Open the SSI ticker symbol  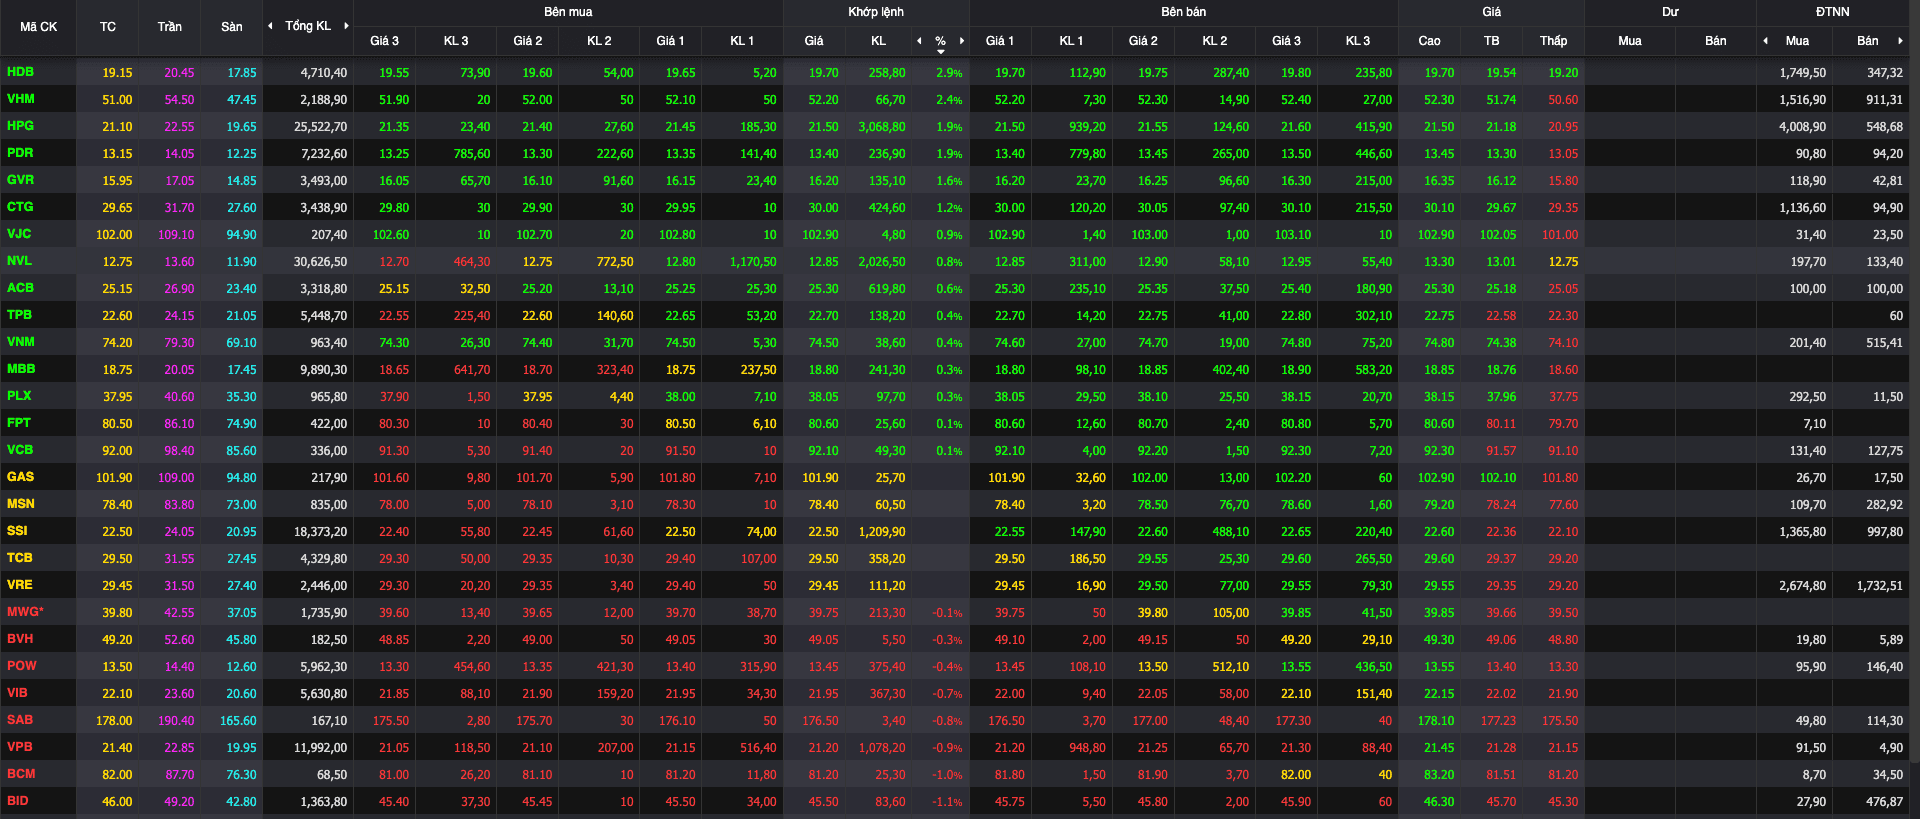[x=17, y=531]
